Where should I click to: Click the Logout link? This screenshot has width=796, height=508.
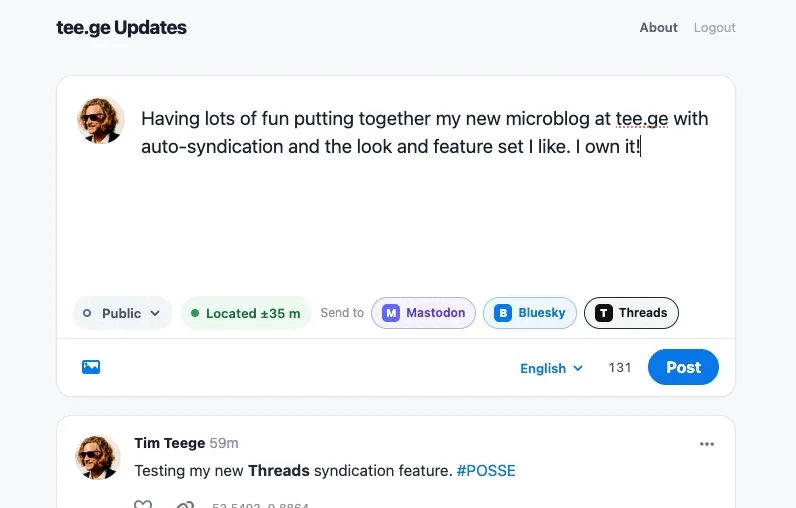click(x=714, y=27)
